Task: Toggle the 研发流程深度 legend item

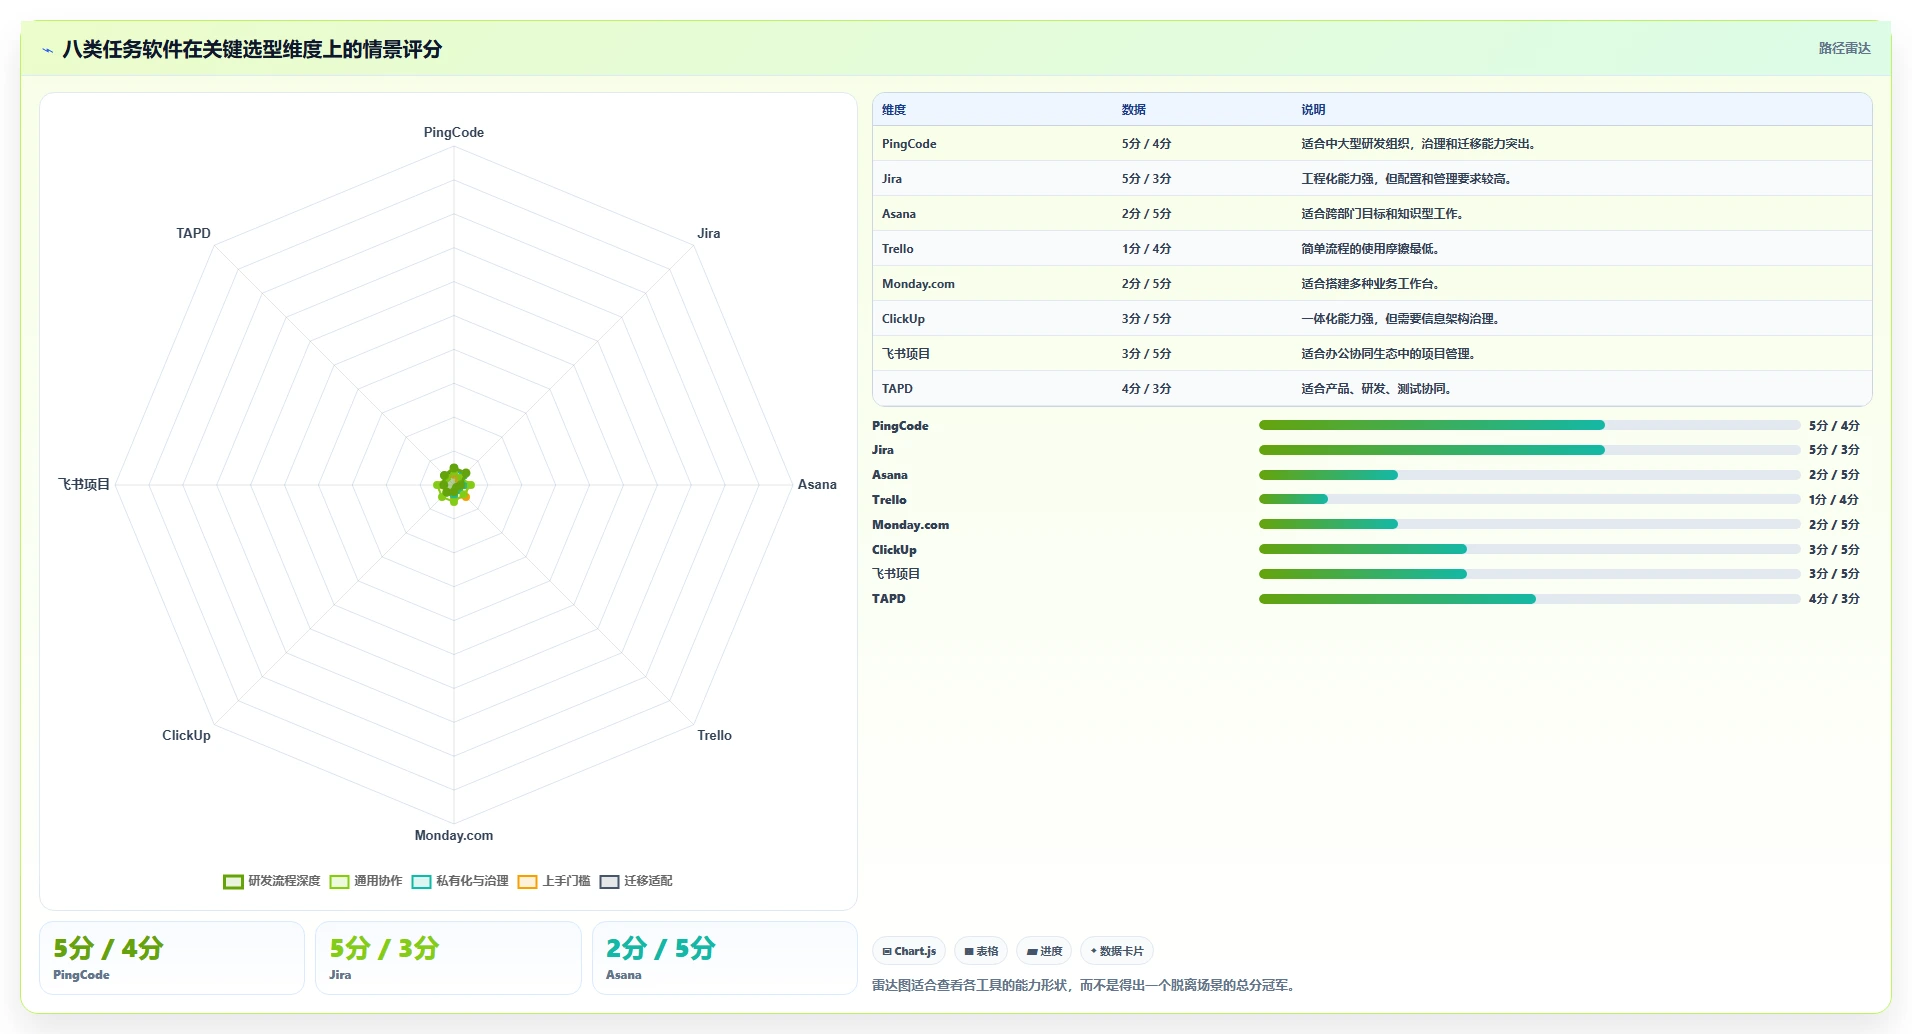Action: click(272, 881)
